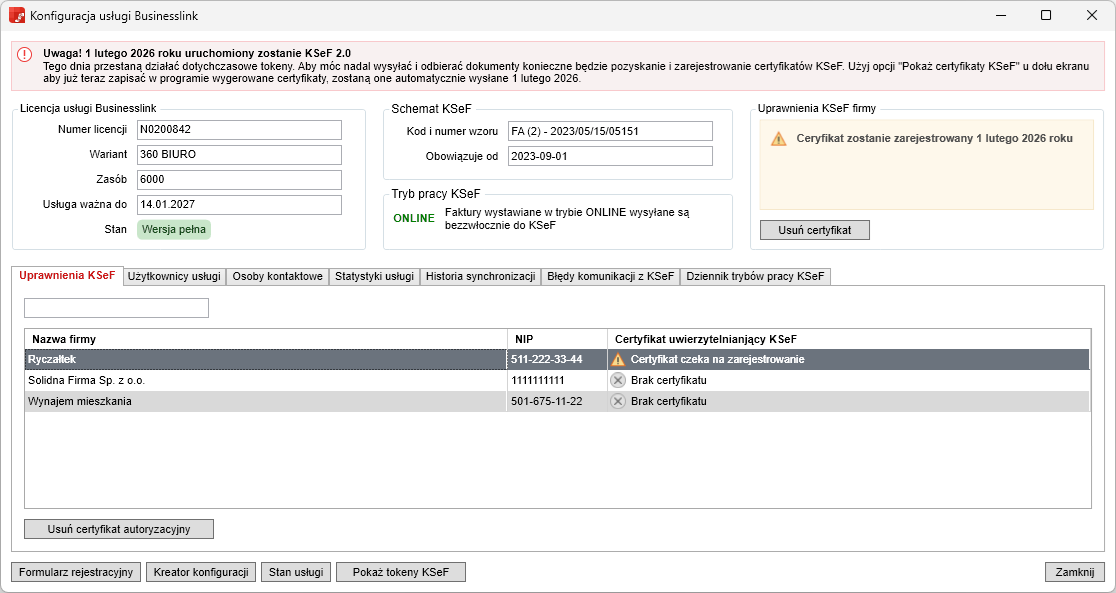Image resolution: width=1116 pixels, height=593 pixels.
Task: Sort by the Nazwa firmy column header
Action: pyautogui.click(x=265, y=339)
